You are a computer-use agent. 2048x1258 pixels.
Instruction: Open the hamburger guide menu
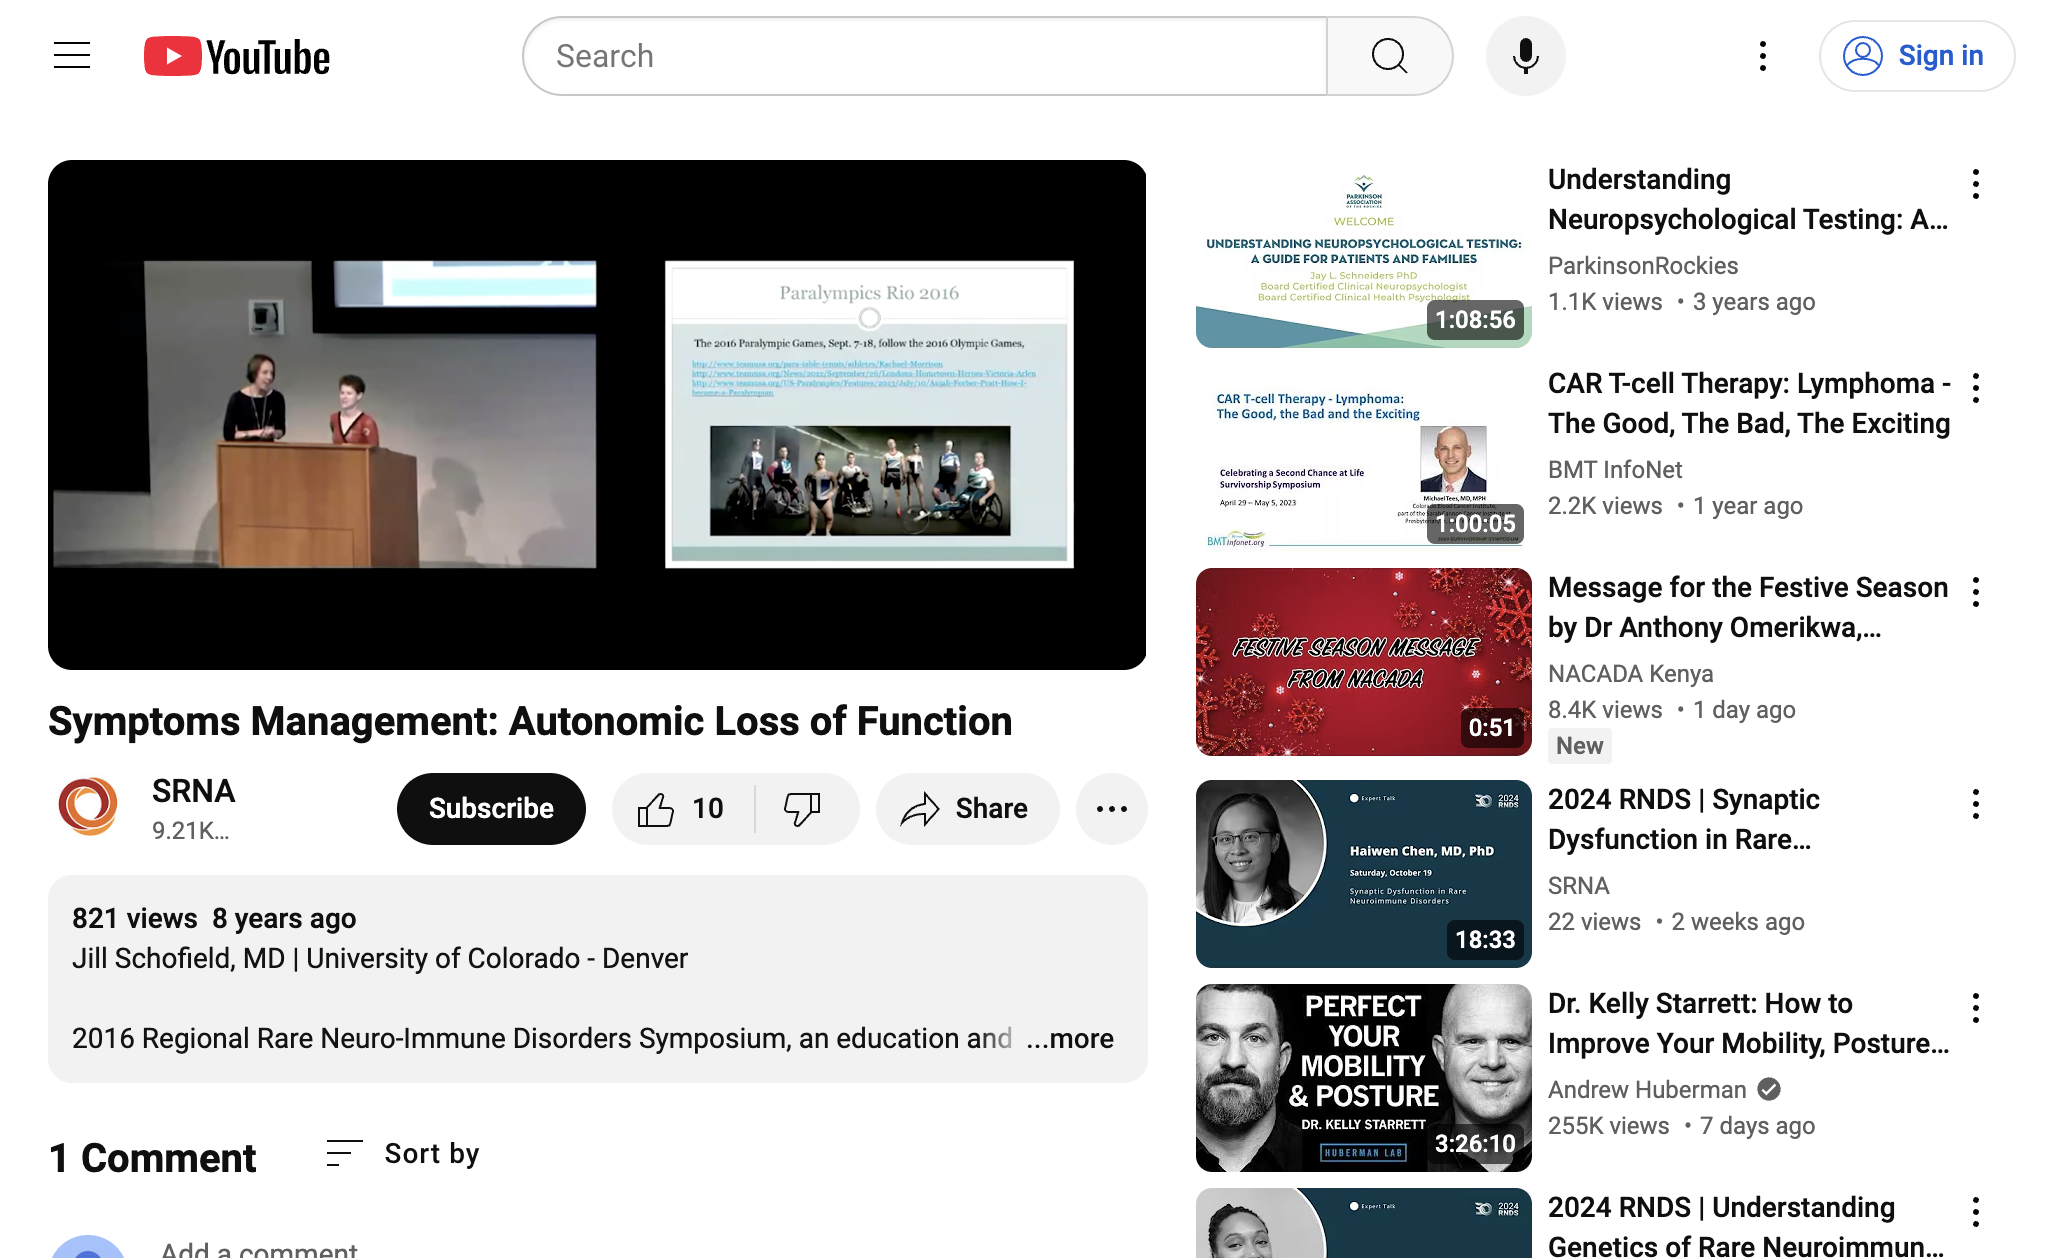pos(72,56)
